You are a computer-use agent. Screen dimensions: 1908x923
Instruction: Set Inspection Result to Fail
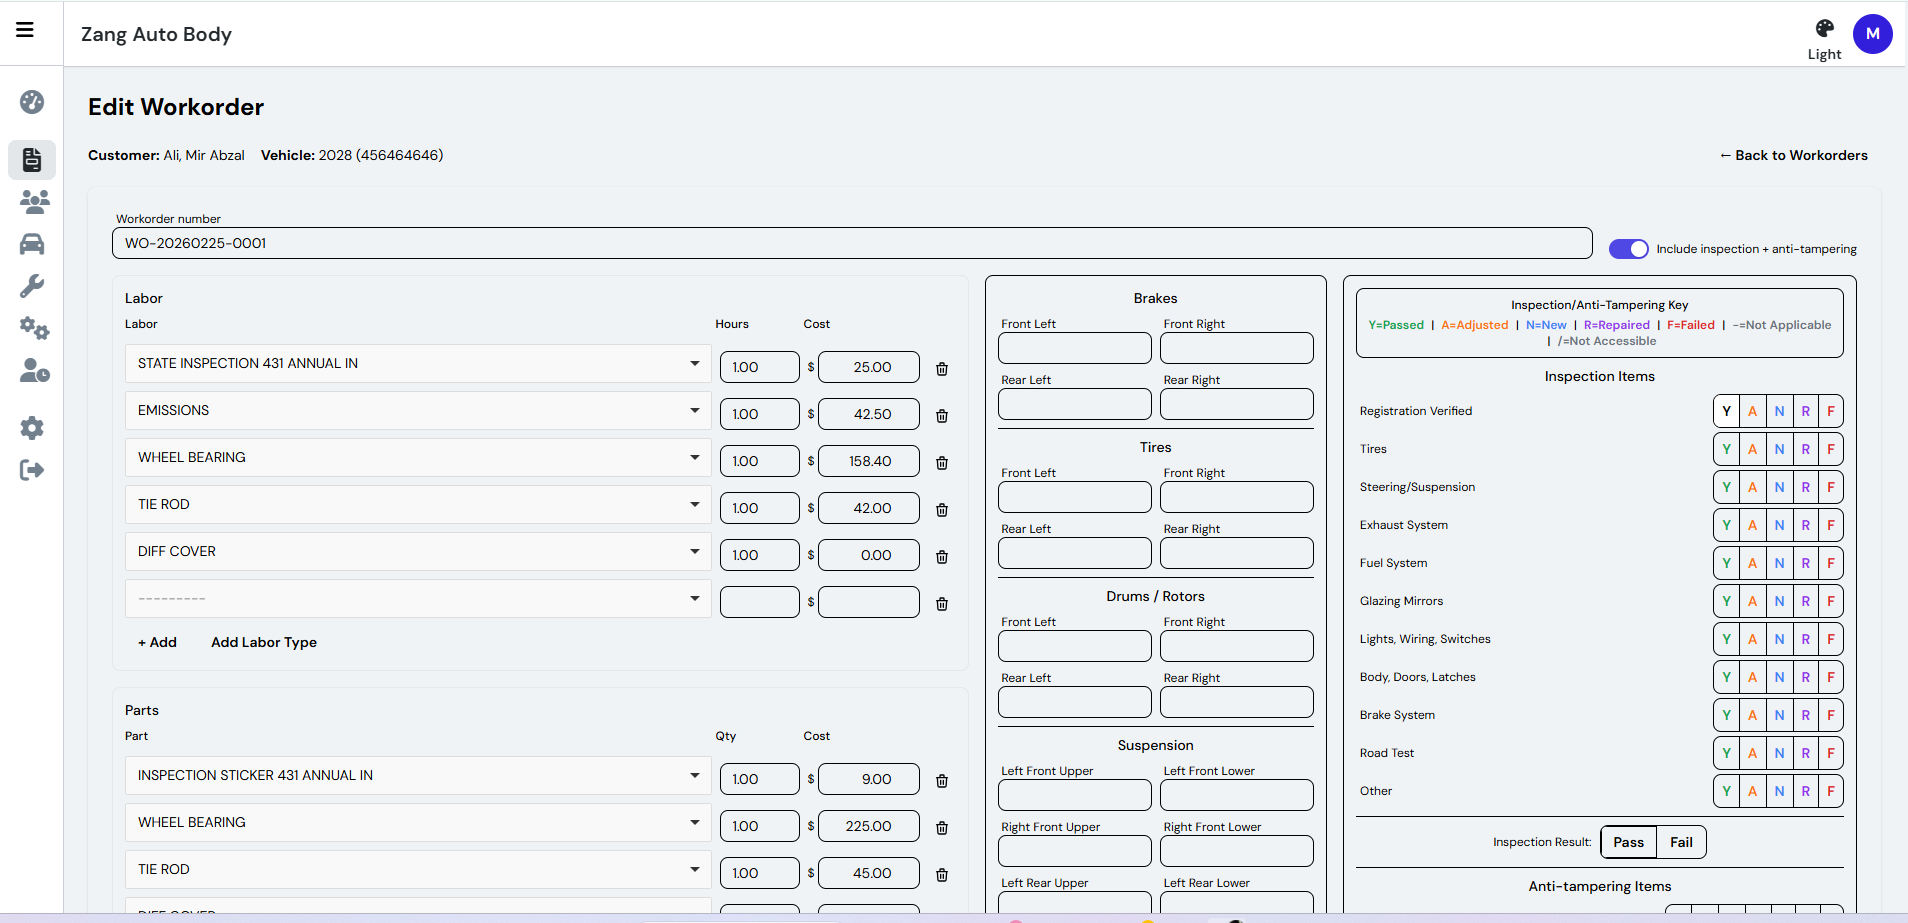(1681, 842)
